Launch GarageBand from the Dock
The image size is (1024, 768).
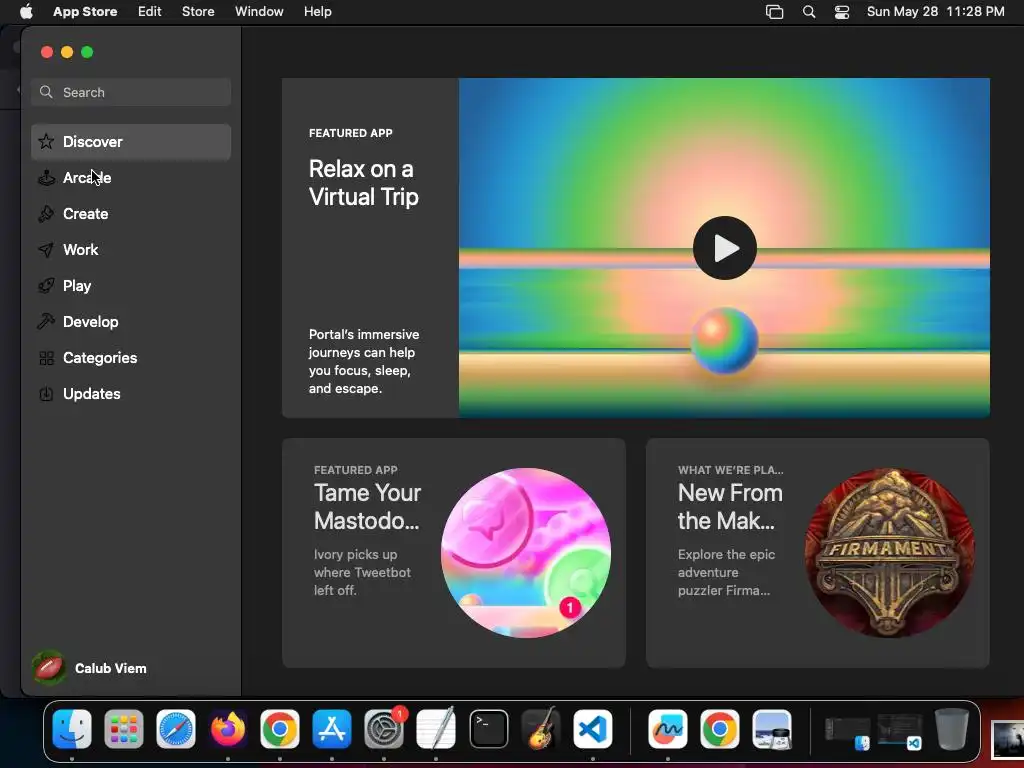click(541, 729)
